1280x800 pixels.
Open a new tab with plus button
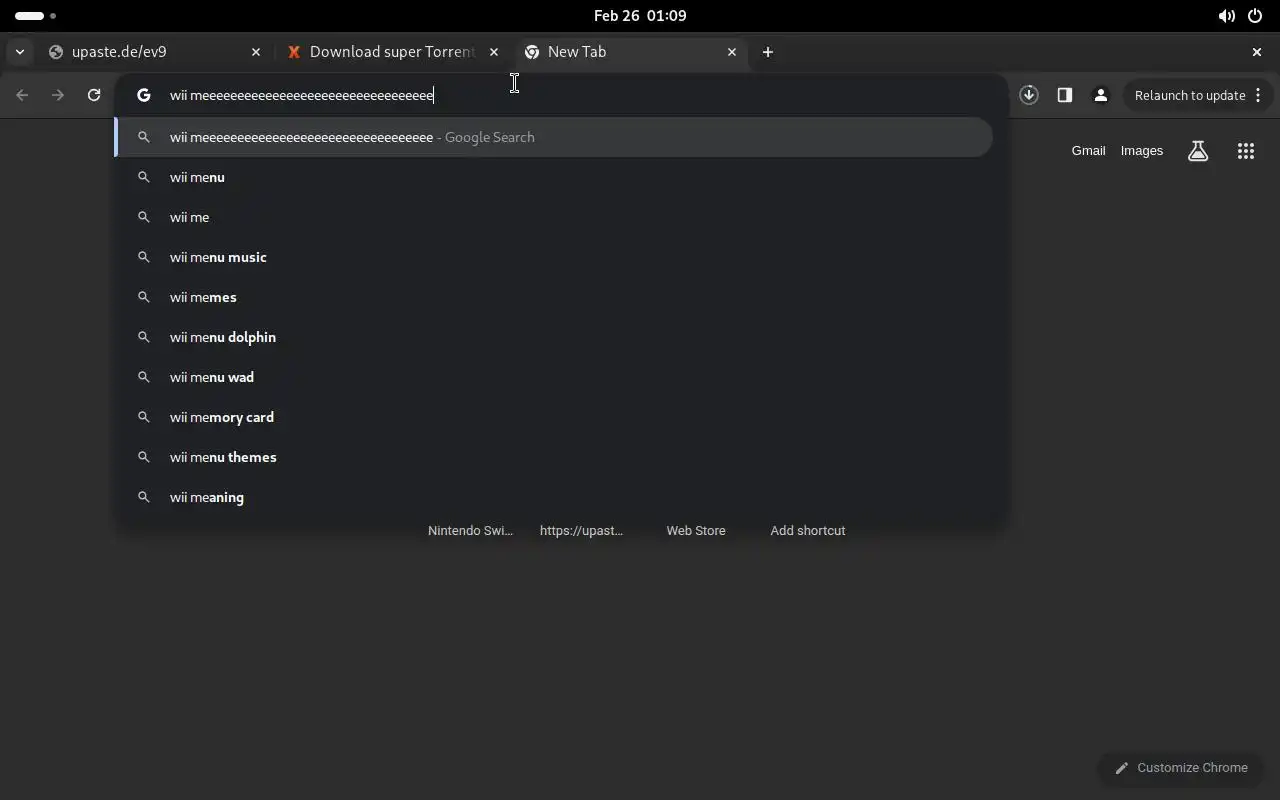pos(768,52)
